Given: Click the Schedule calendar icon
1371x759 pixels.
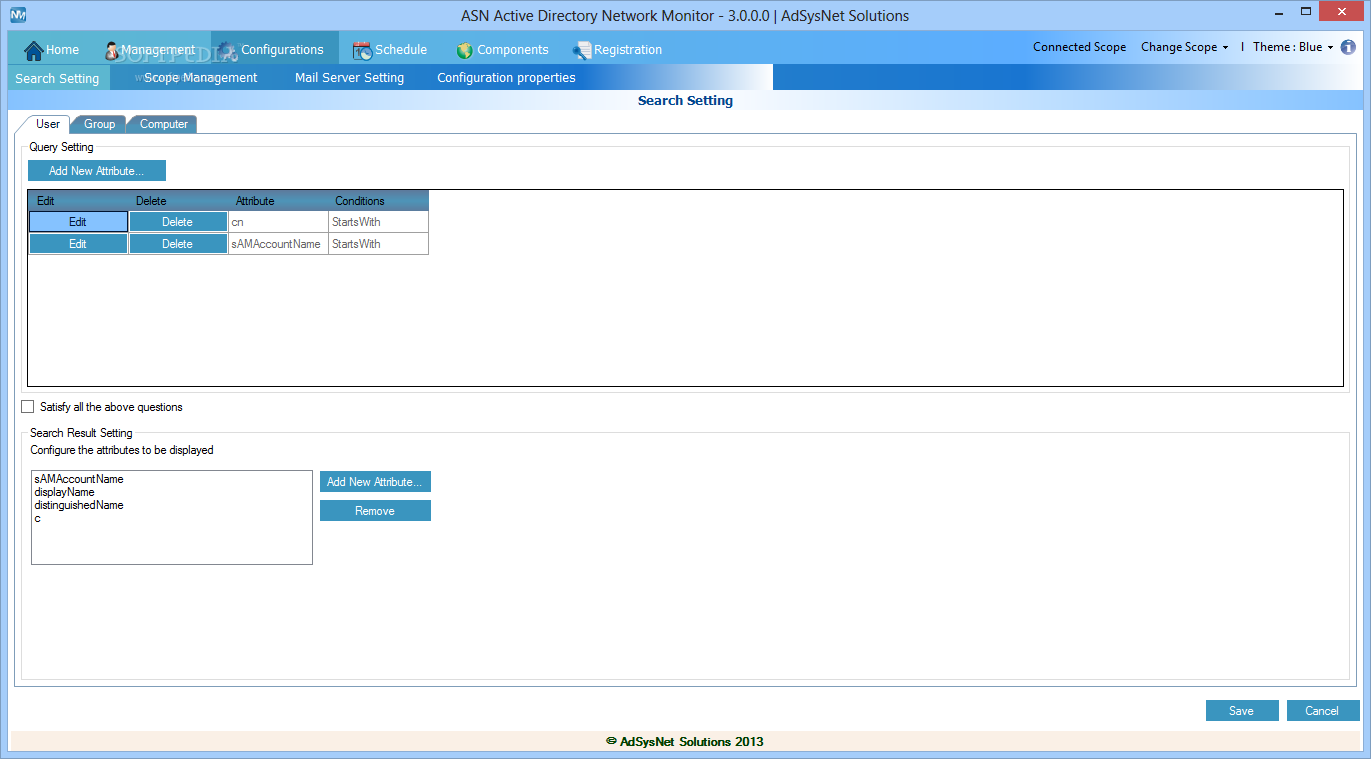Looking at the screenshot, I should coord(362,50).
